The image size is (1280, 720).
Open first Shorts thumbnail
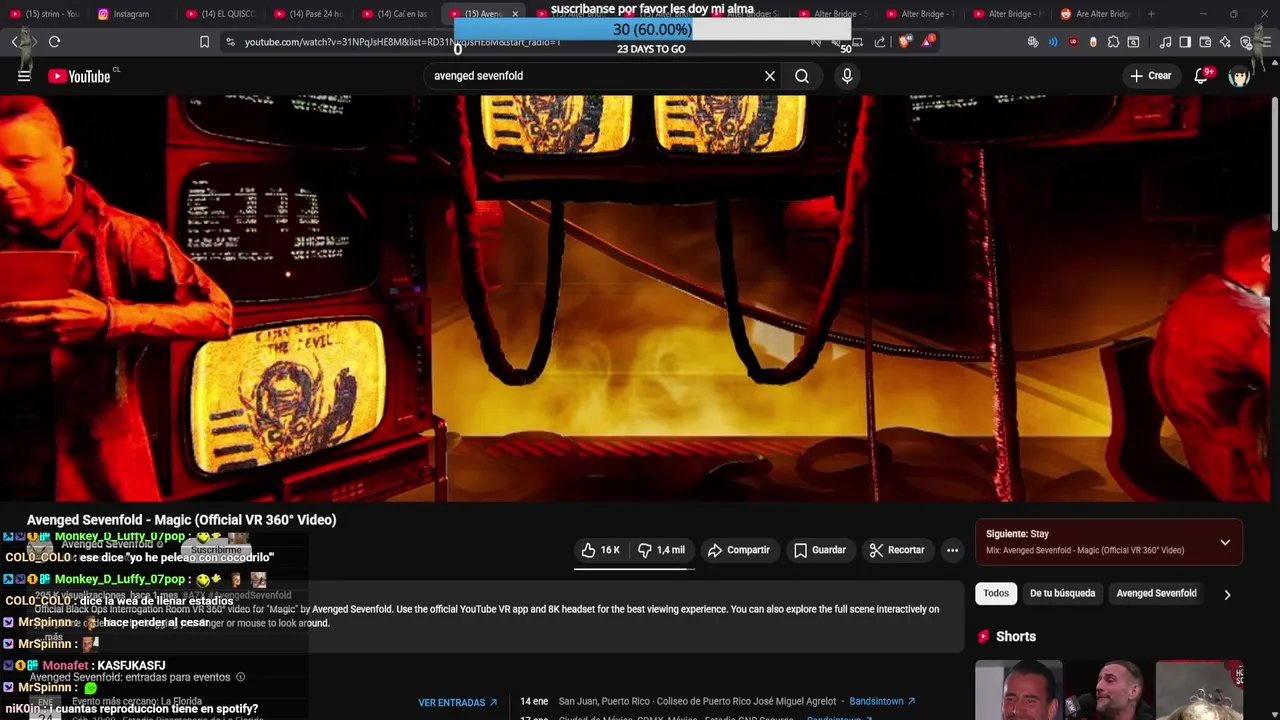pos(1018,690)
